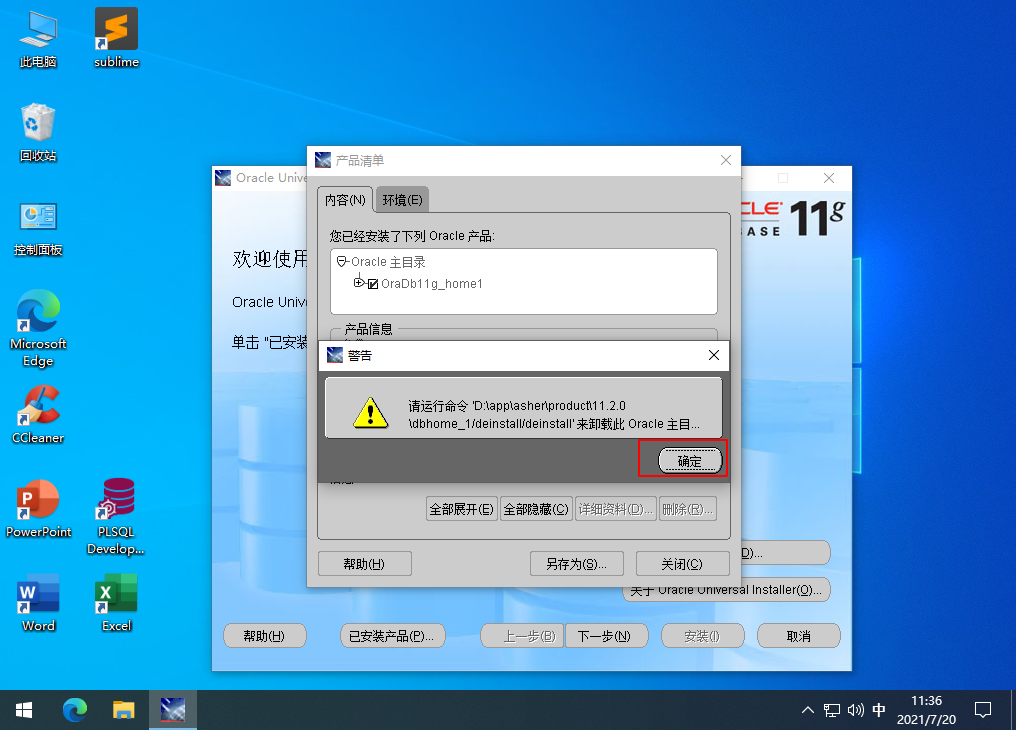
Task: Click the volume speaker tray icon
Action: click(855, 710)
